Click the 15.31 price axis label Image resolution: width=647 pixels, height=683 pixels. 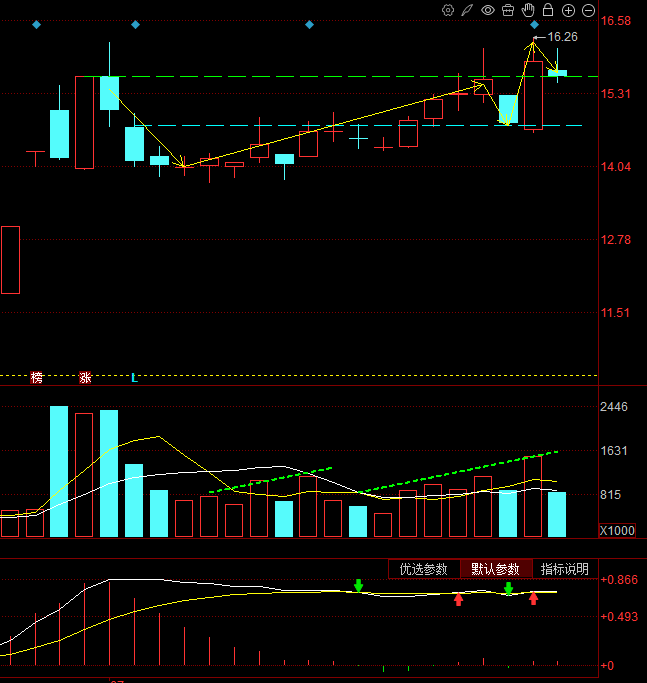[x=616, y=94]
